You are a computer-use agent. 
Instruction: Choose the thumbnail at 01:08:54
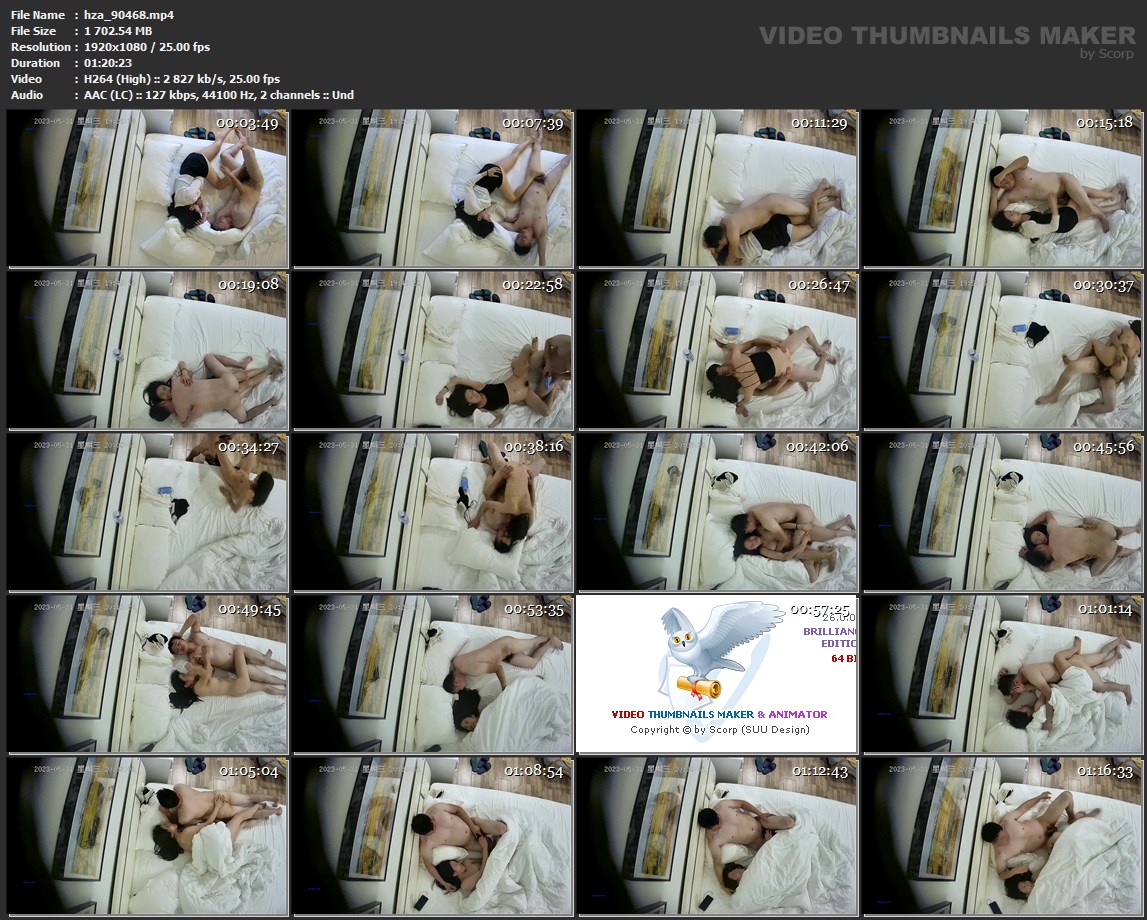[432, 837]
